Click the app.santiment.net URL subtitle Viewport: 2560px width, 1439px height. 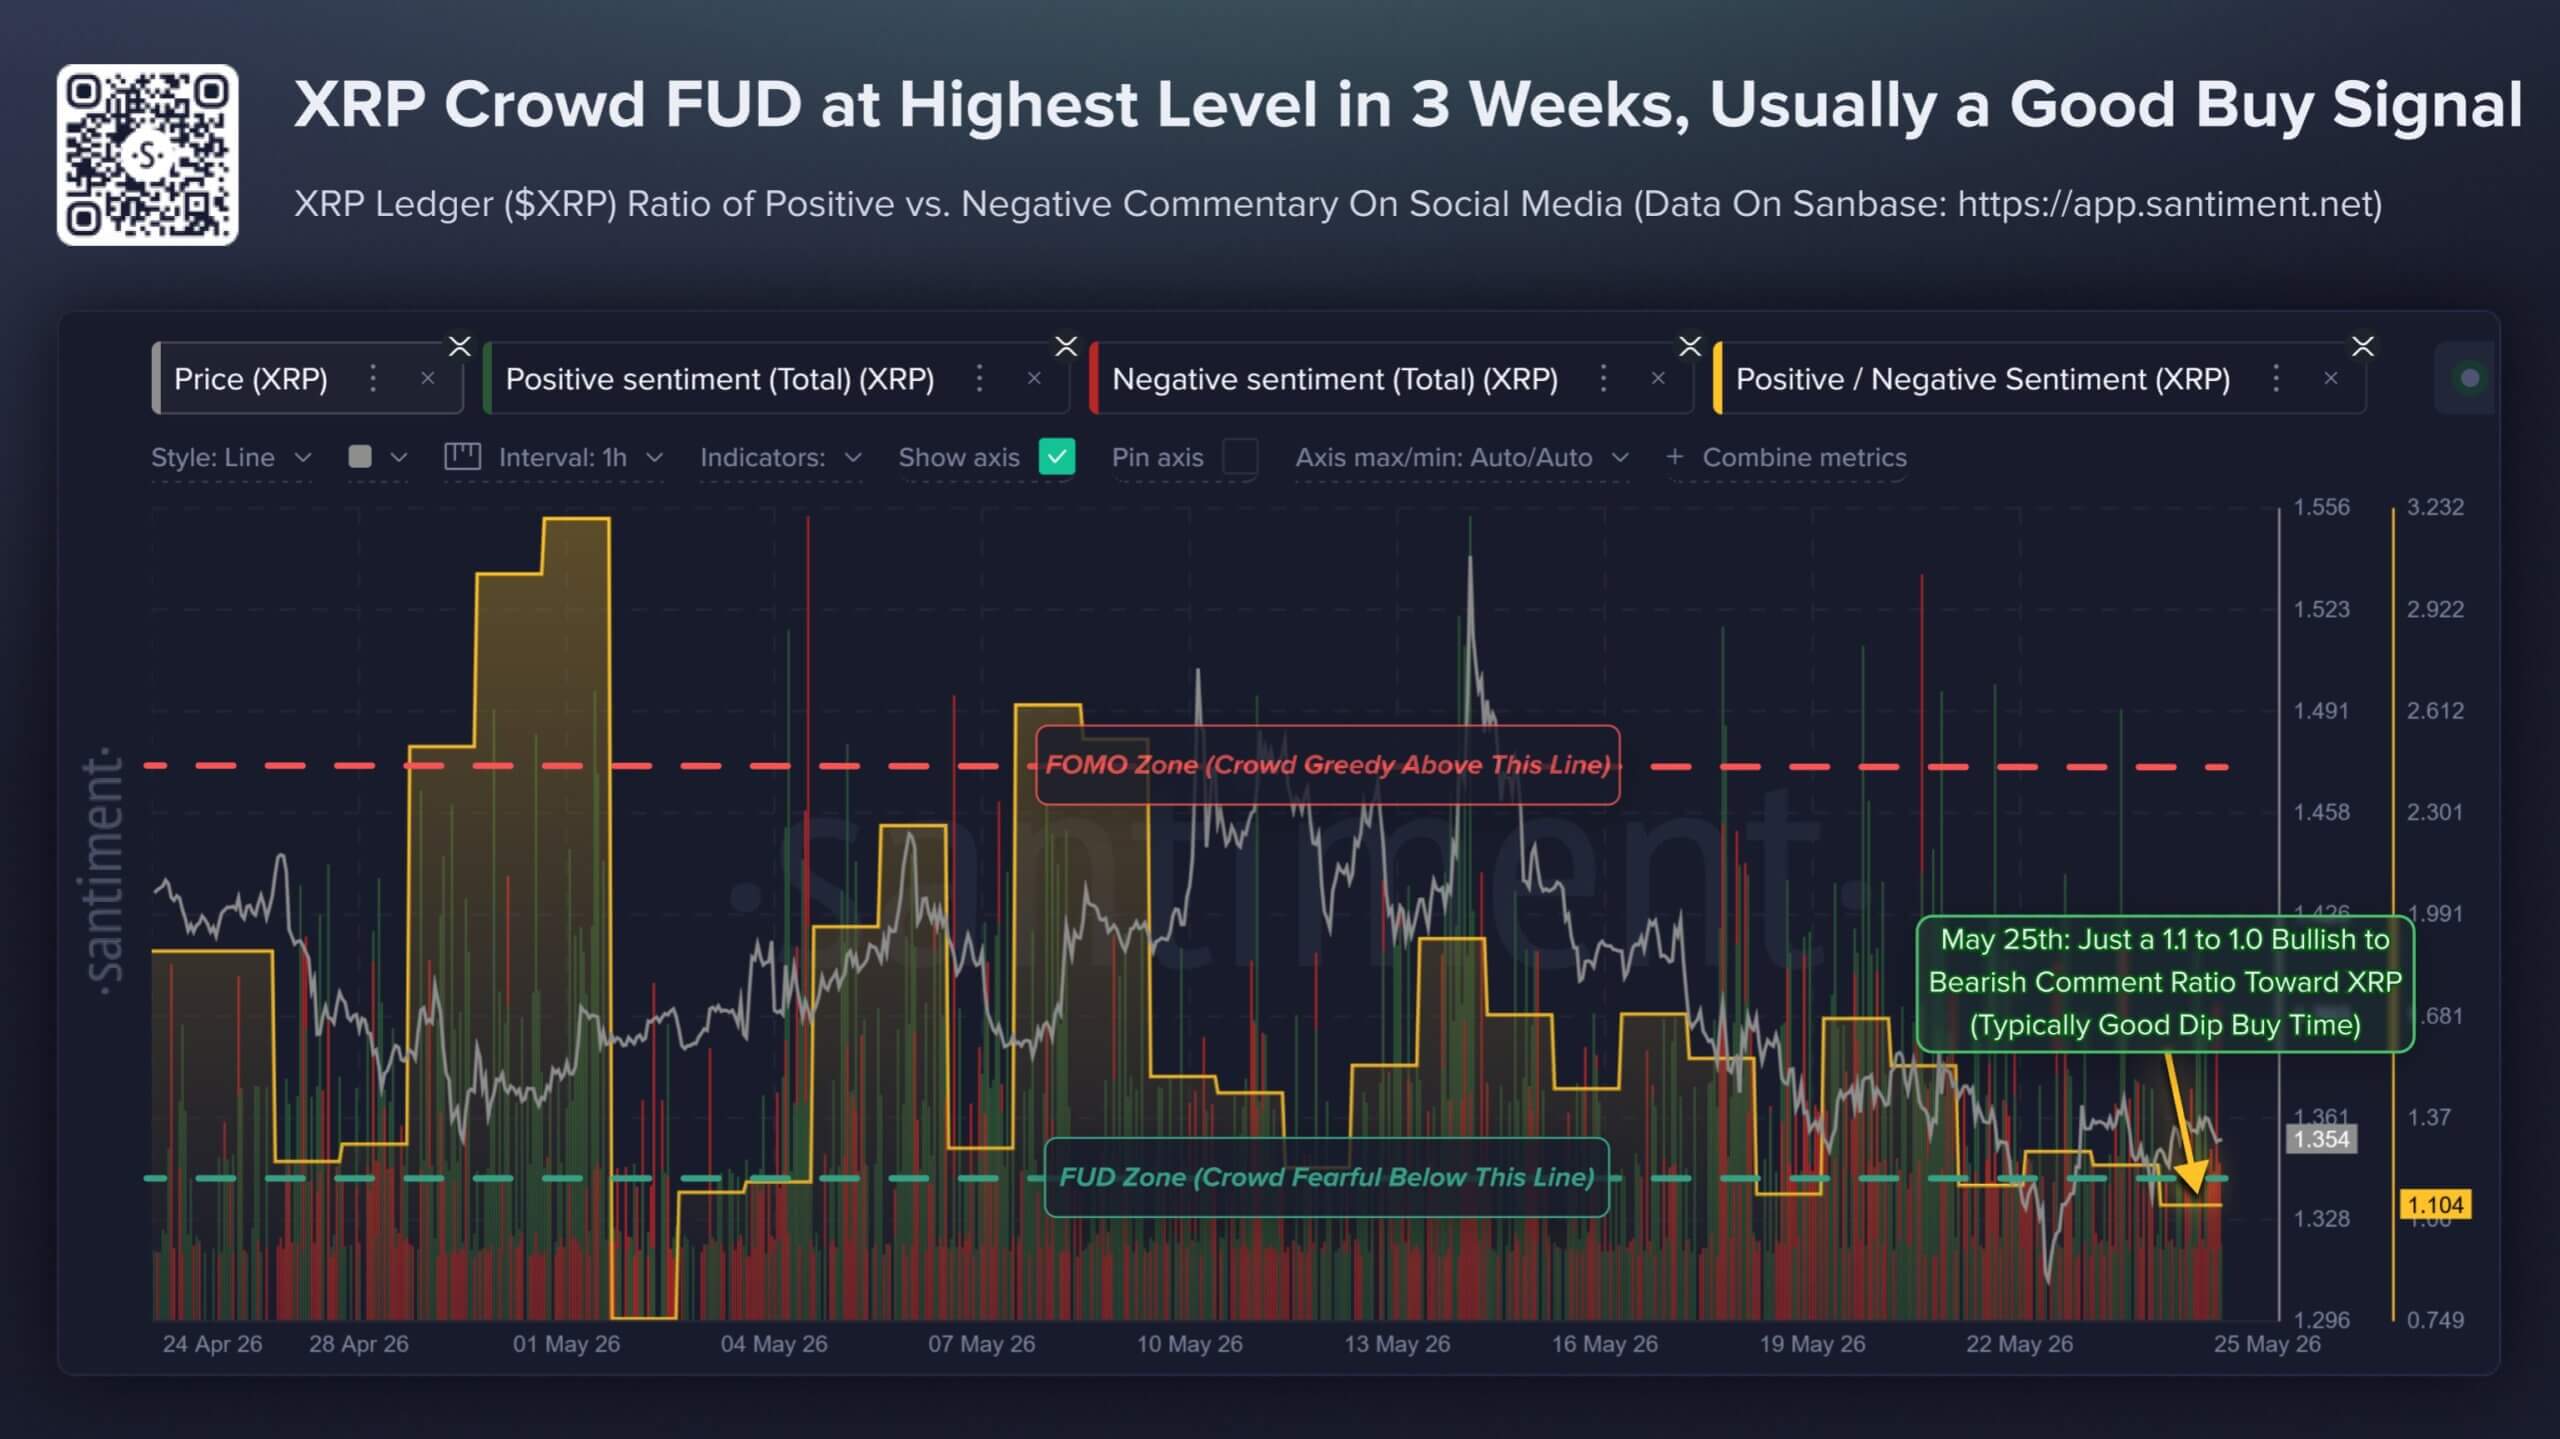pos(2169,204)
